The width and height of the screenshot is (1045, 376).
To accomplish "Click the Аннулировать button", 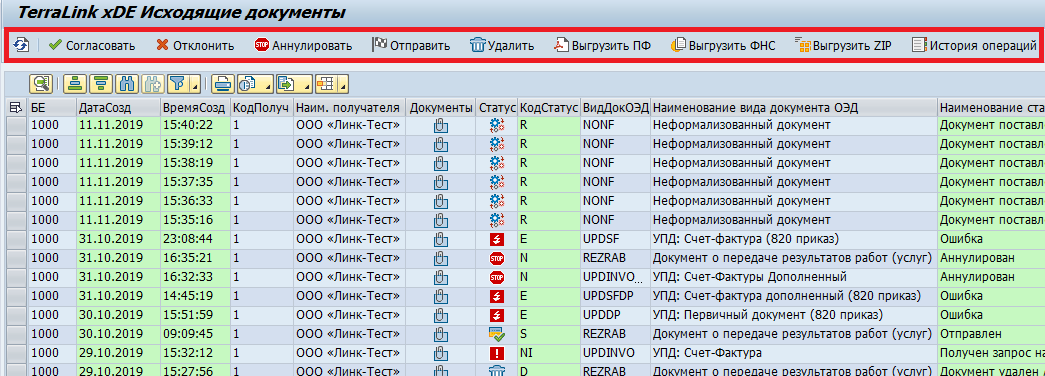I will [x=303, y=45].
